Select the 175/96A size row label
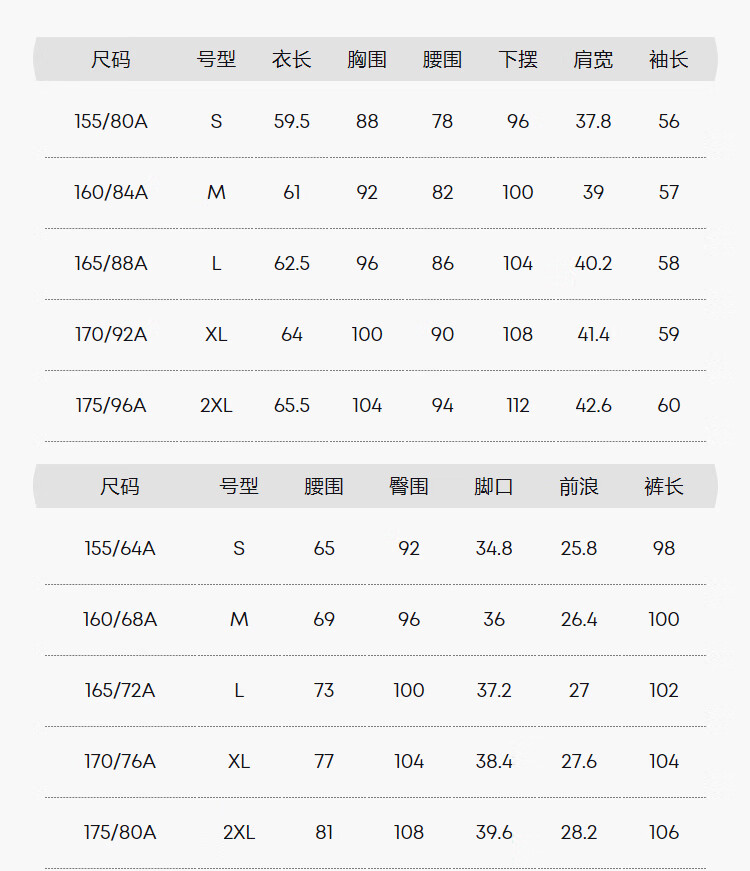 click(x=111, y=406)
